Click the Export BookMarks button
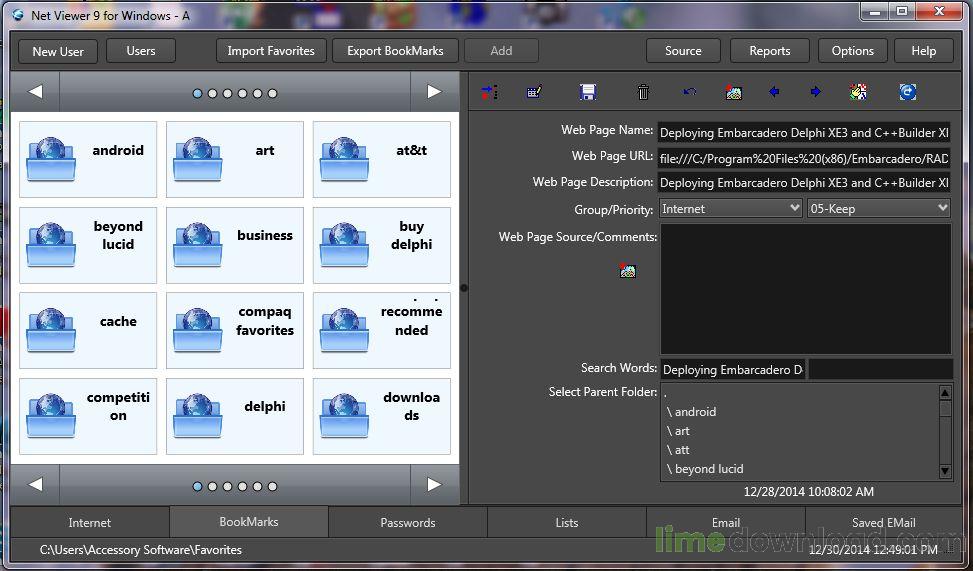Image resolution: width=973 pixels, height=571 pixels. coord(395,51)
